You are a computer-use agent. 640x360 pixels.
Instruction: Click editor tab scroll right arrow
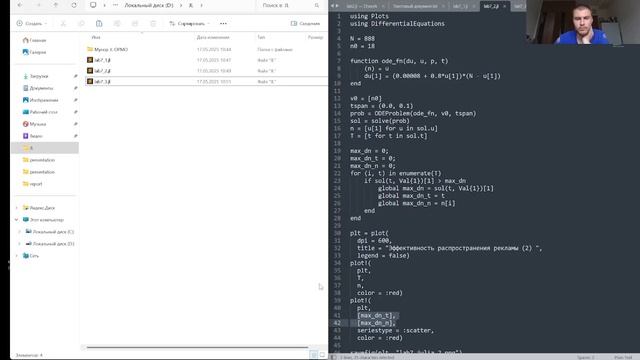pos(337,6)
